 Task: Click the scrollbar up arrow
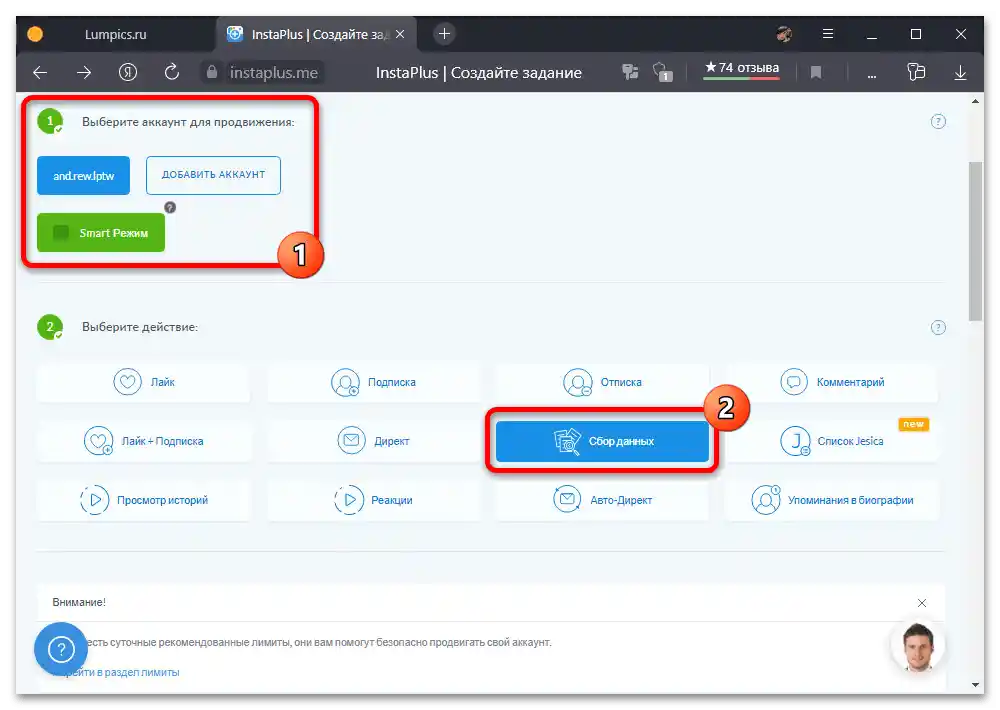975,101
